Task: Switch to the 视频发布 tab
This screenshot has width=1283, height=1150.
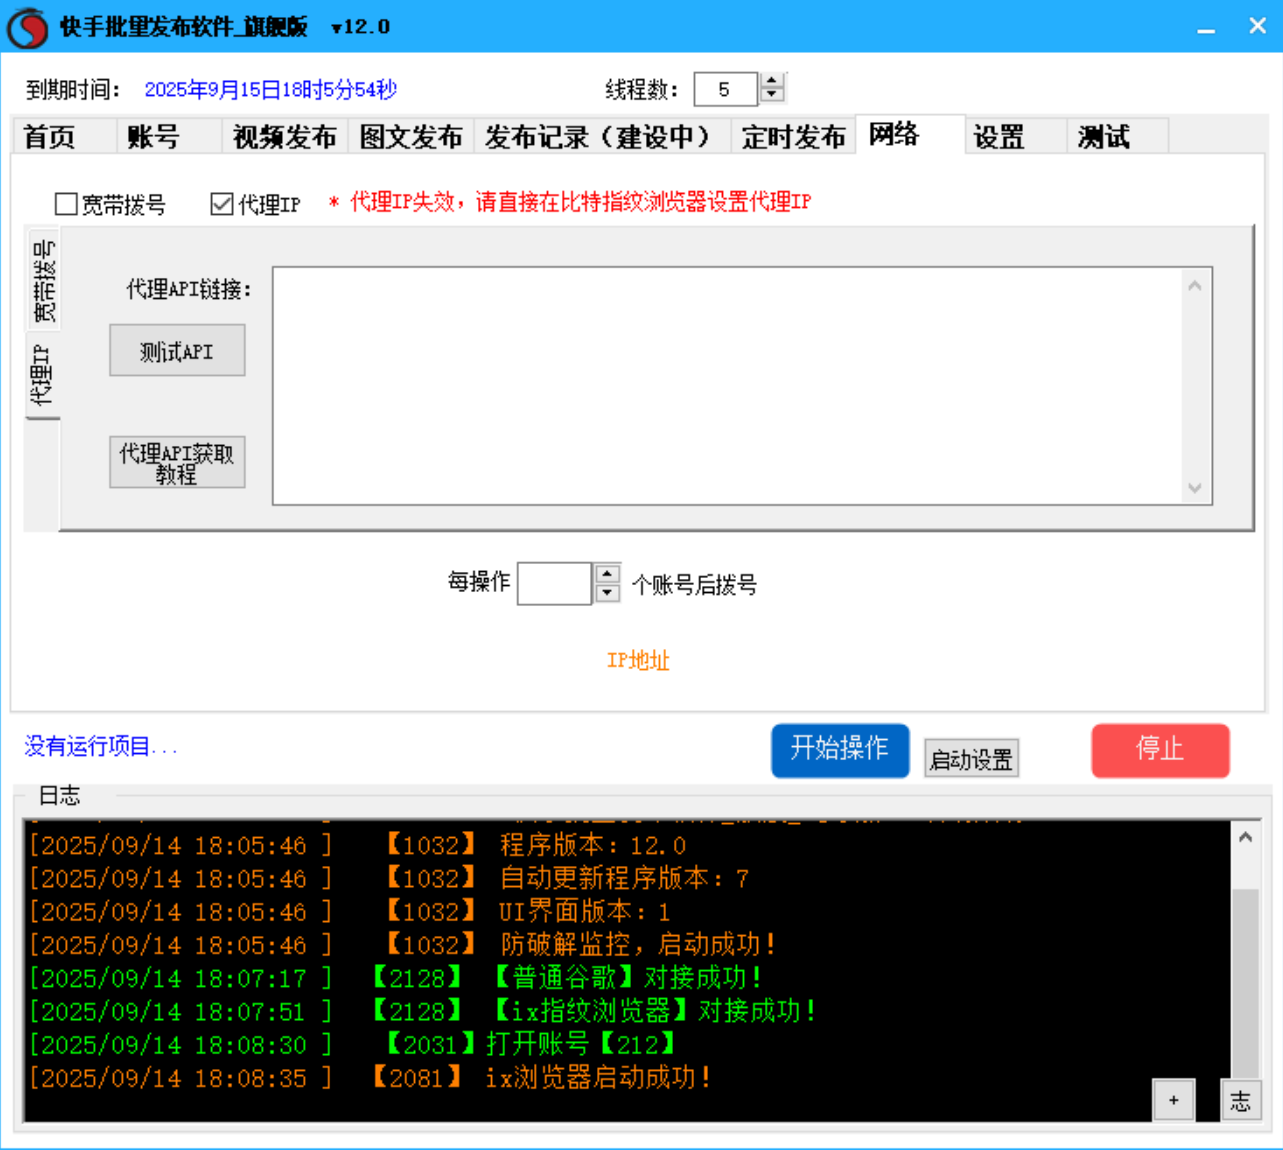Action: pos(283,138)
